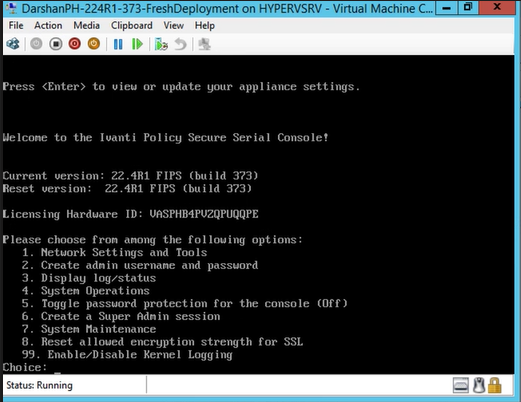Click the Revert undo arrow icon
This screenshot has width=521, height=402.
point(180,44)
